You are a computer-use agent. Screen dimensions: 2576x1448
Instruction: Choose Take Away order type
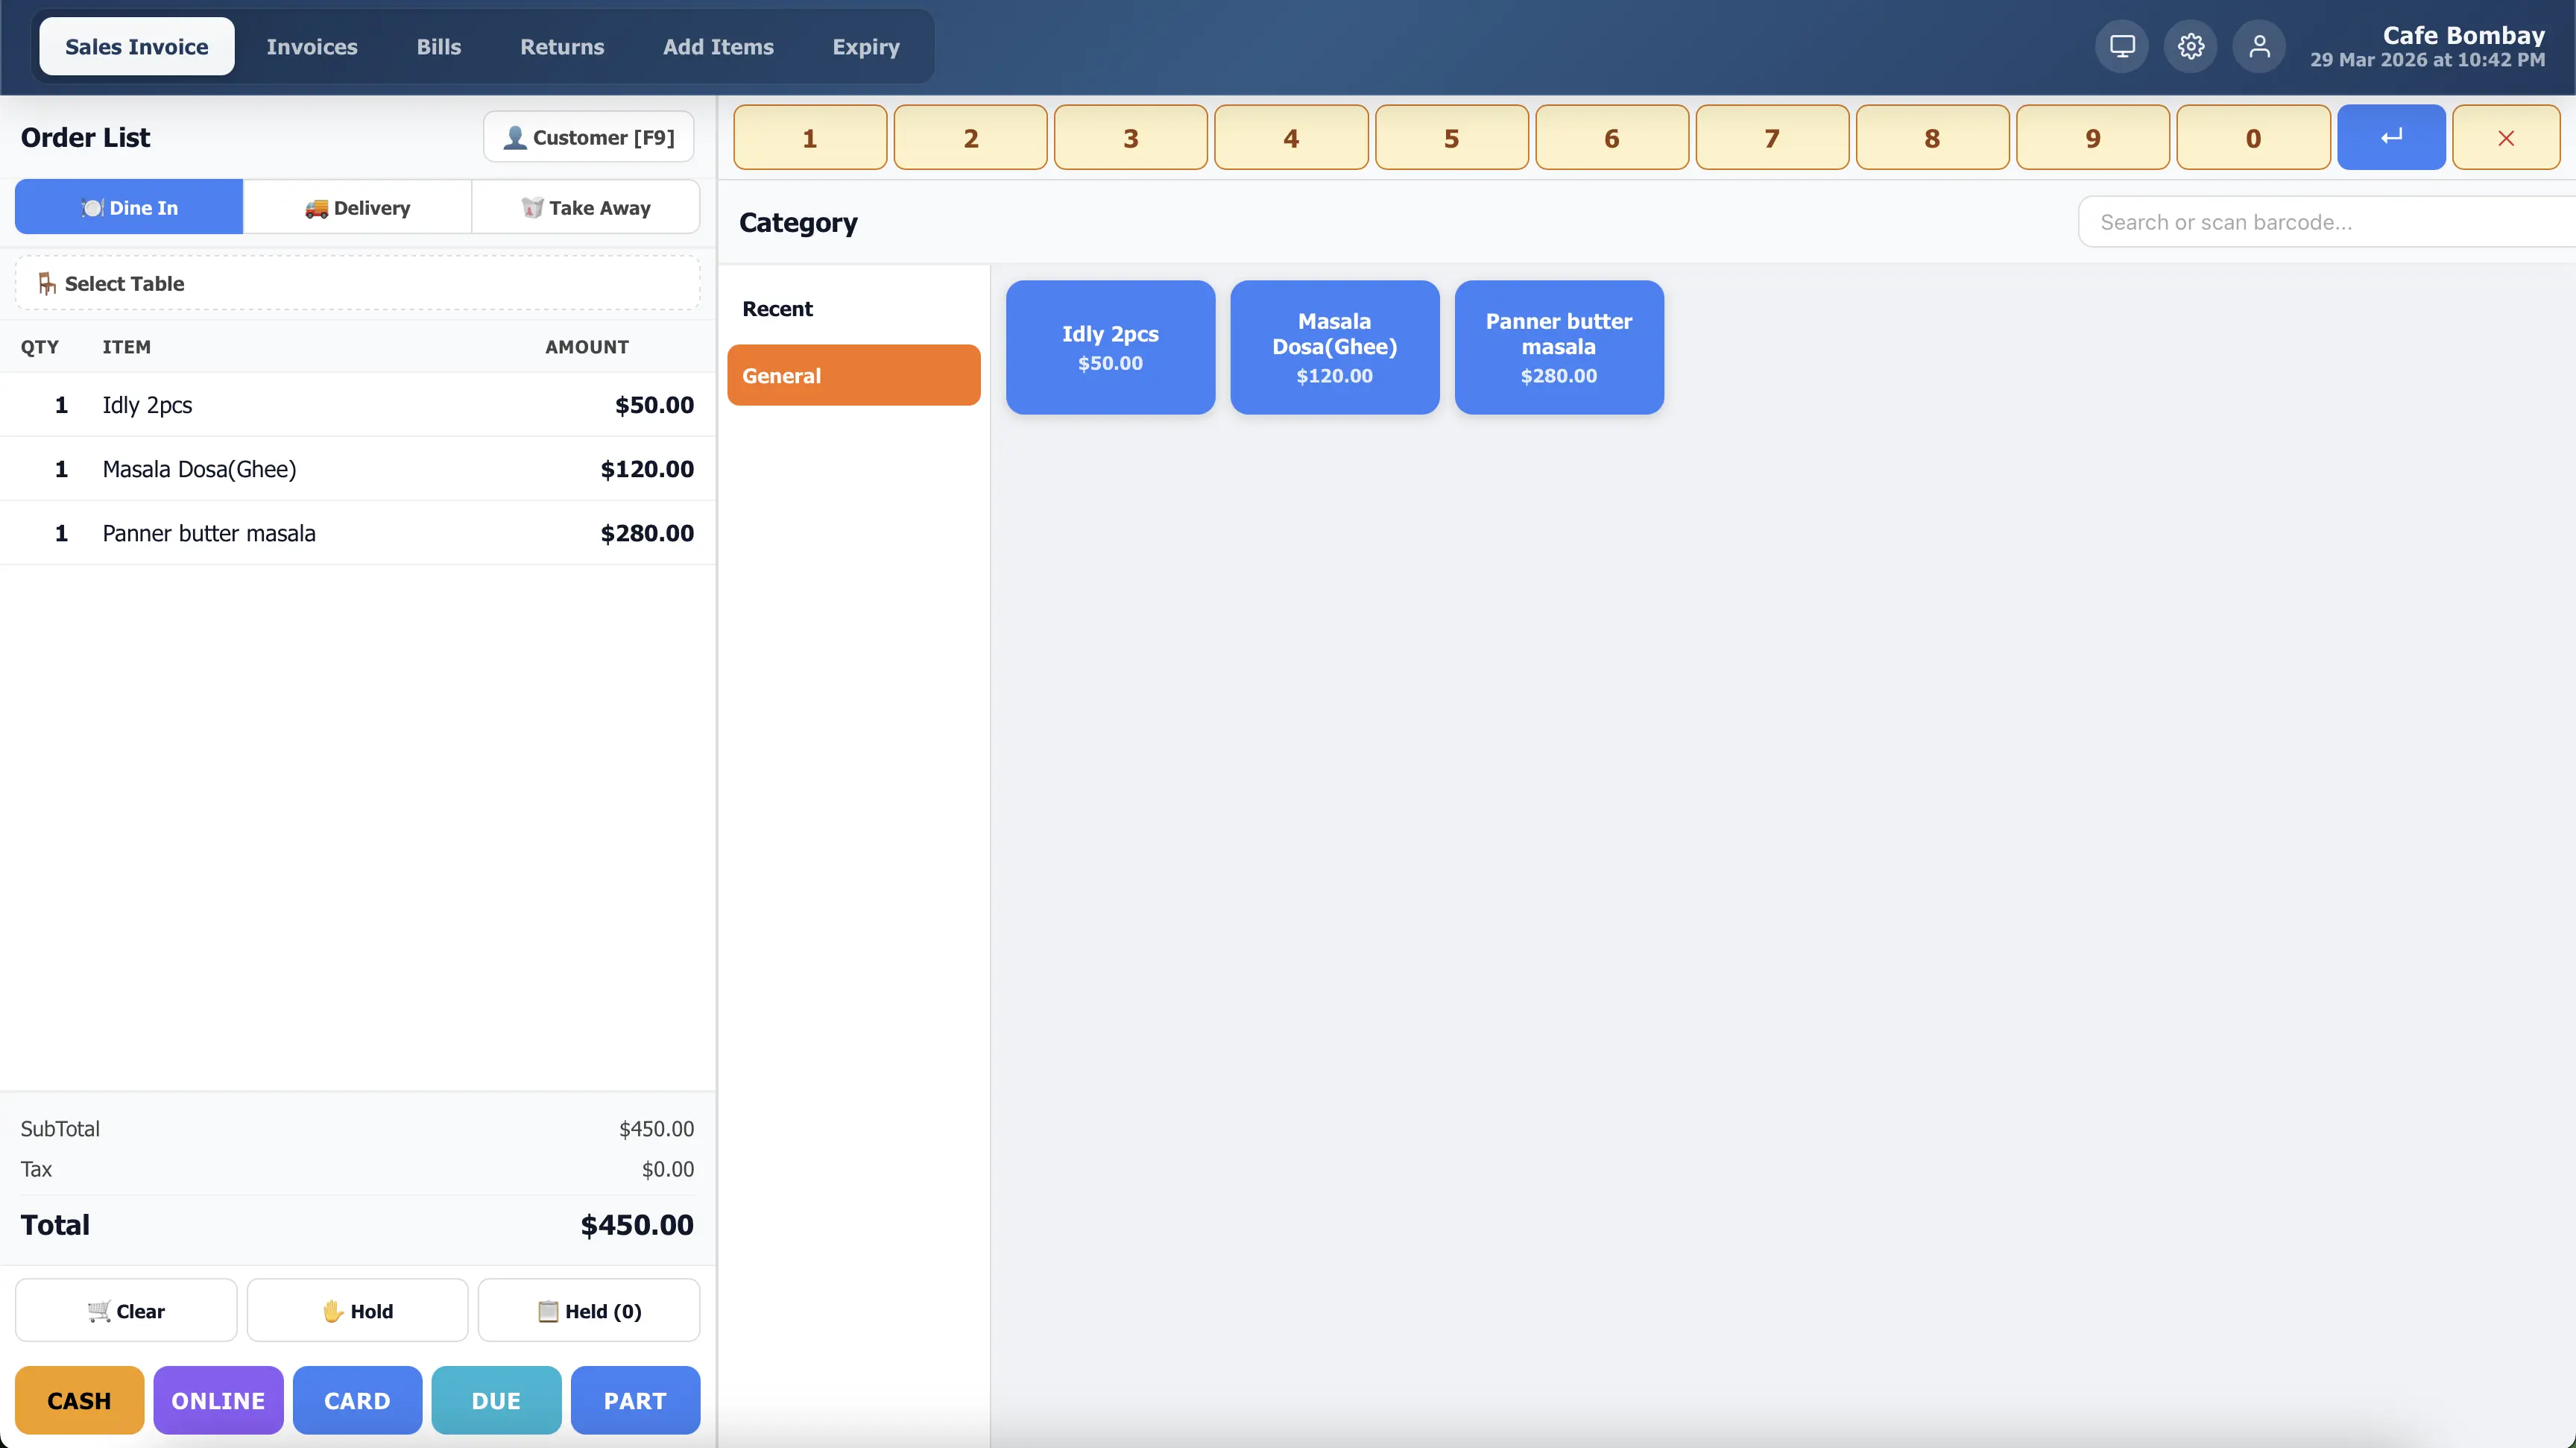tap(587, 207)
